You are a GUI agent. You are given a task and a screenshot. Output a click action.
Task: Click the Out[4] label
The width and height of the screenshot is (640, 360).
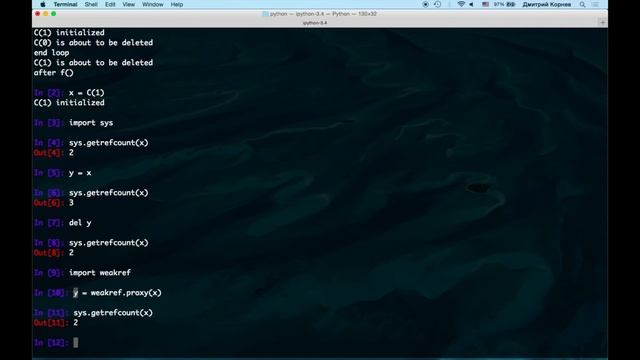point(49,153)
